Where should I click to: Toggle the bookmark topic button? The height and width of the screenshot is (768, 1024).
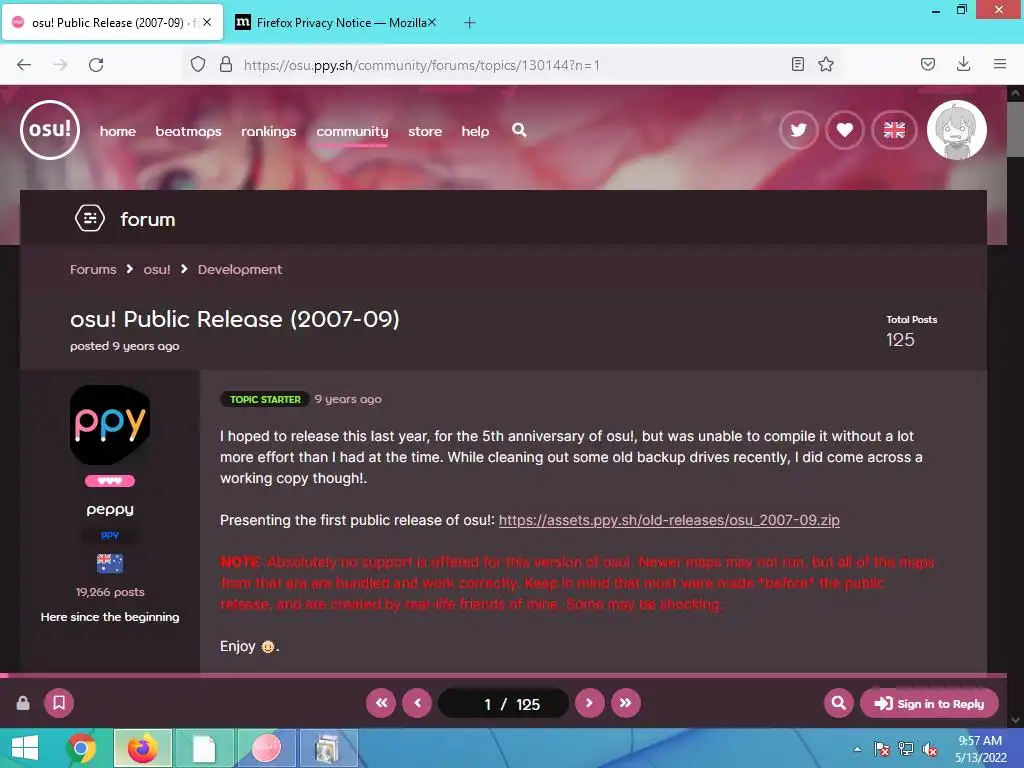click(59, 703)
